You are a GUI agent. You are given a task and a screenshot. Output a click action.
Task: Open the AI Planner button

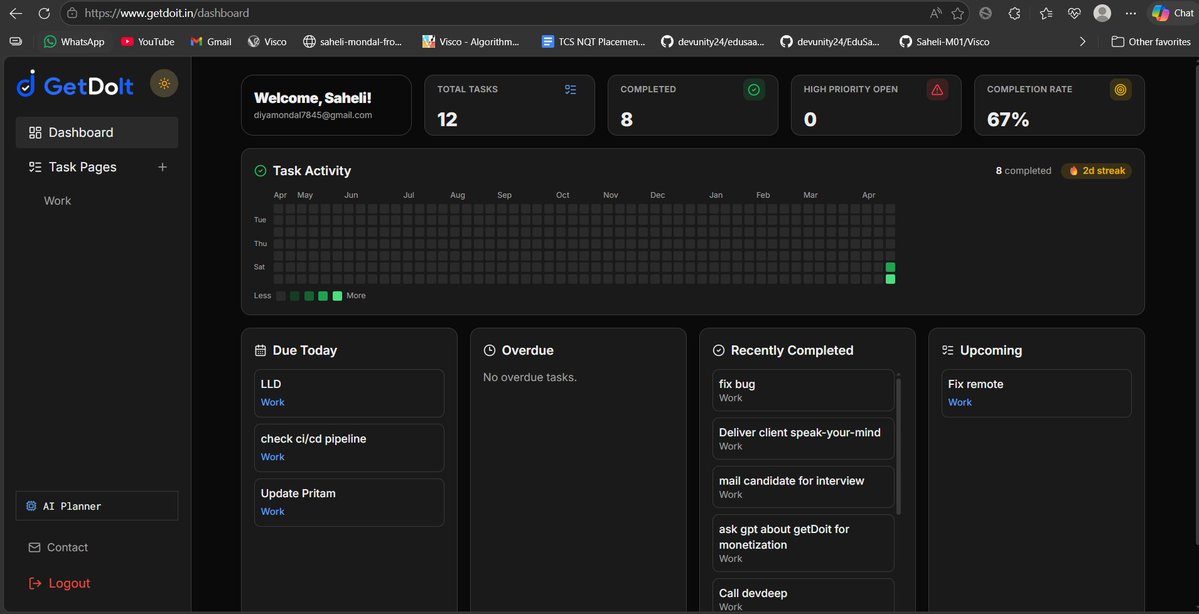pos(97,506)
